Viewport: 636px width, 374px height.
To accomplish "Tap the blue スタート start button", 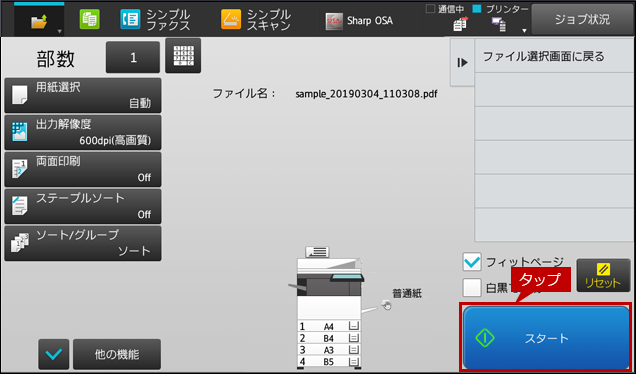I will 546,337.
